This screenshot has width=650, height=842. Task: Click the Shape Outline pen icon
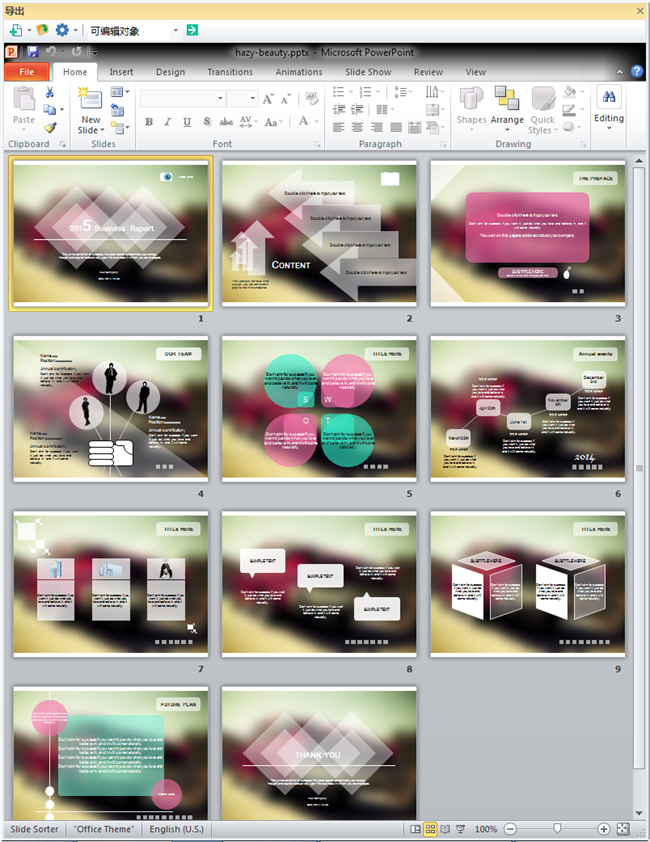[569, 110]
